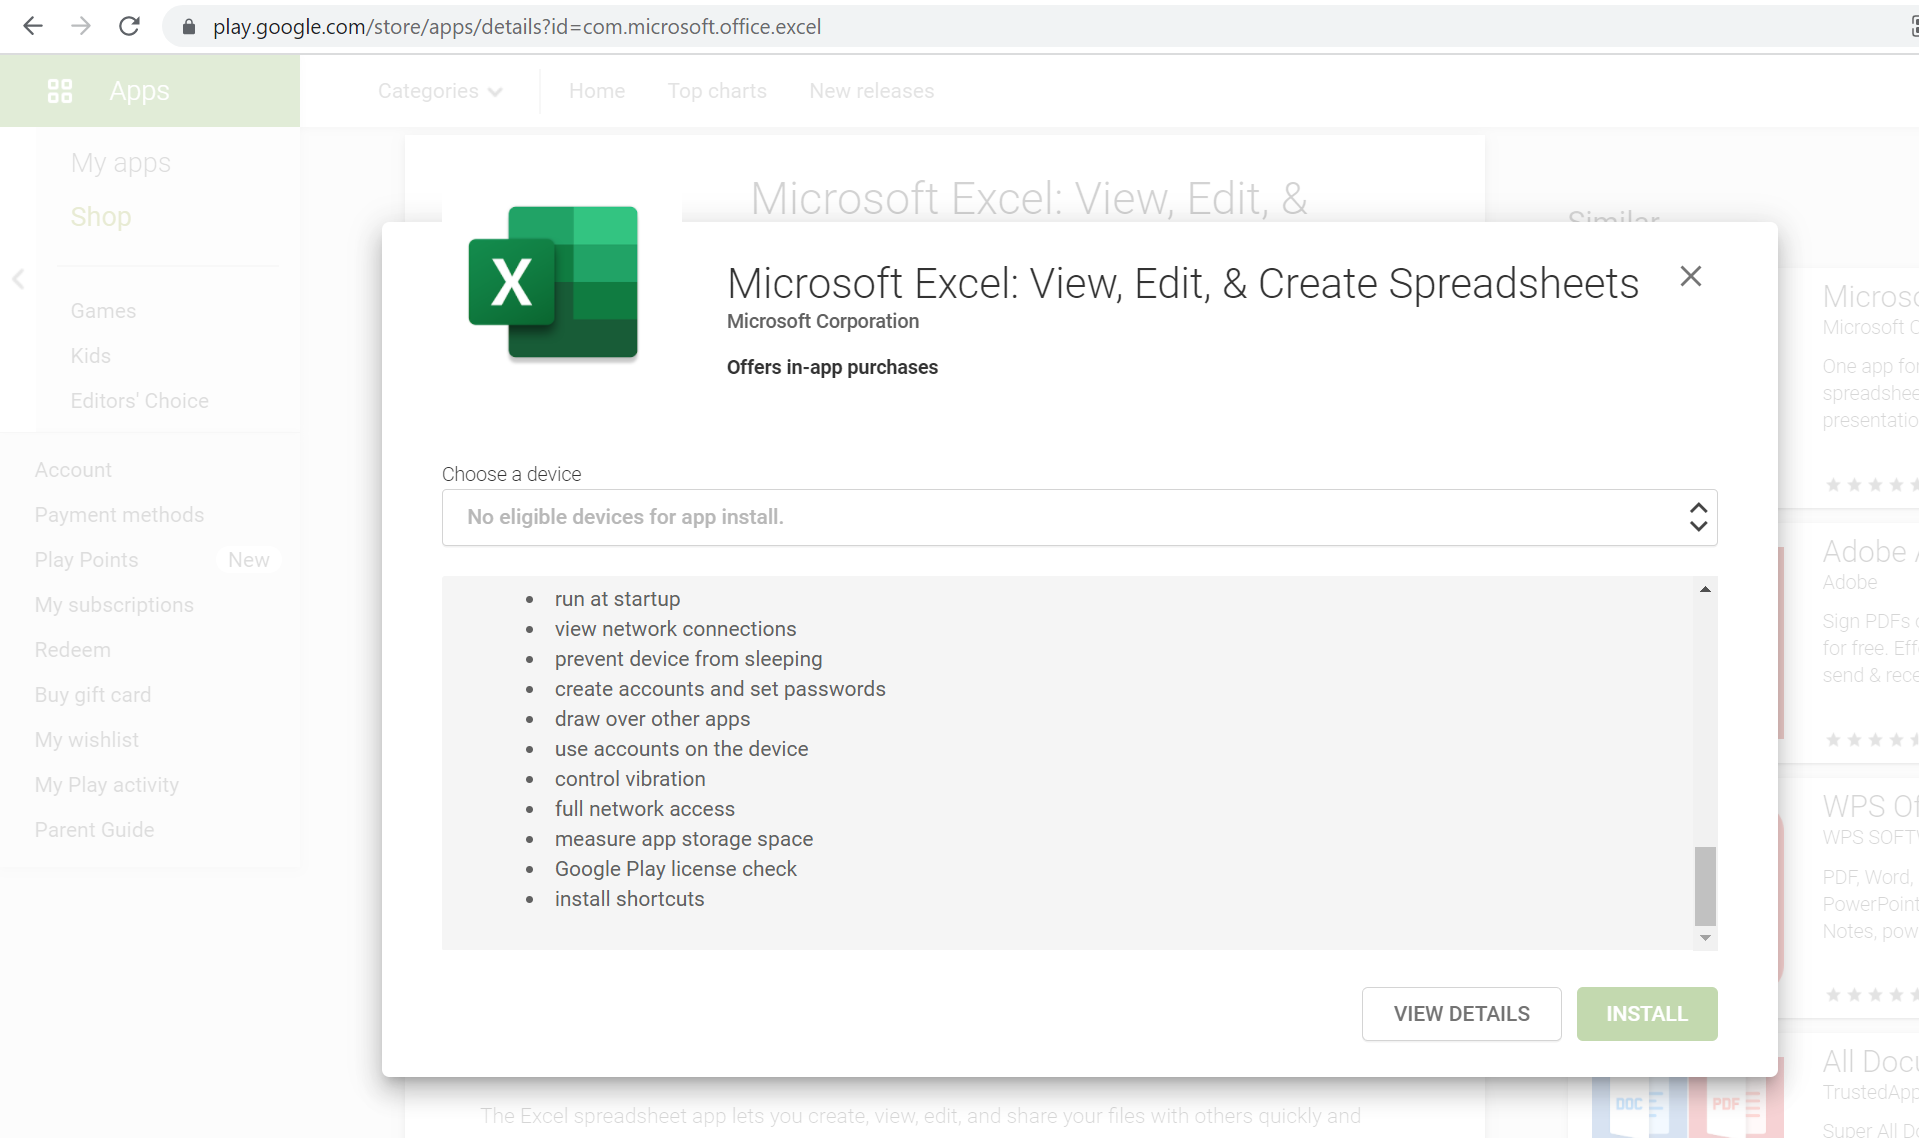Image resolution: width=1919 pixels, height=1138 pixels.
Task: Click the browser back arrow
Action: pos(33,27)
